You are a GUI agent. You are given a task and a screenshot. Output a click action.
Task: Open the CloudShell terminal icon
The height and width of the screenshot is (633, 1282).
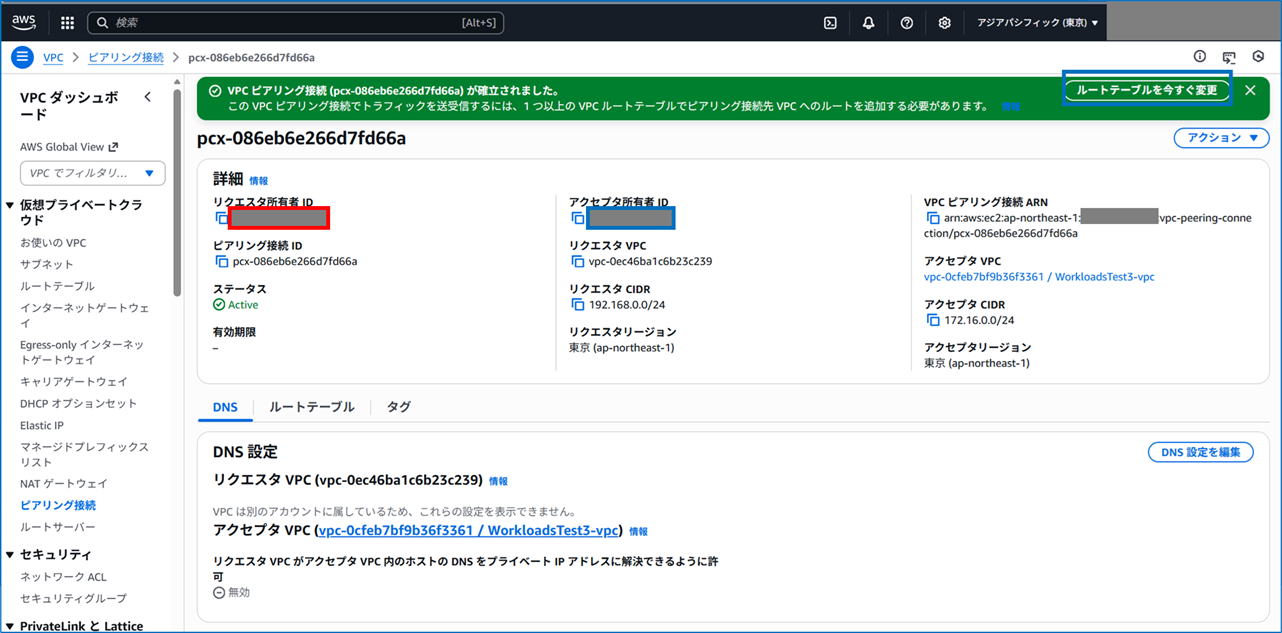[829, 22]
